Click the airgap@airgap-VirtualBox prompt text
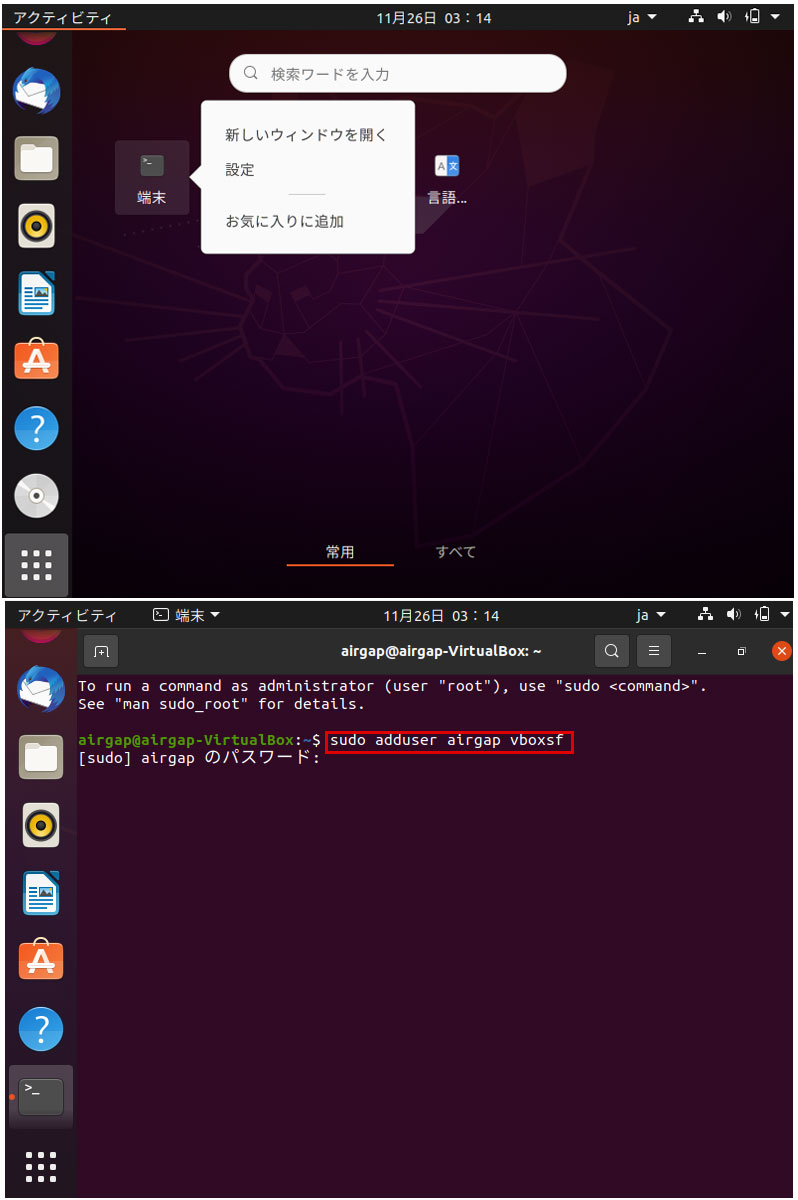The width and height of the screenshot is (798, 1200). pyautogui.click(x=186, y=741)
